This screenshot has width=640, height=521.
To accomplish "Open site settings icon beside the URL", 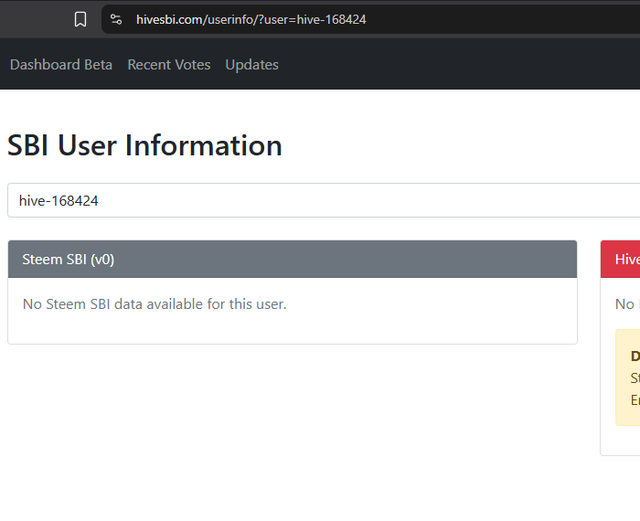I will [116, 19].
